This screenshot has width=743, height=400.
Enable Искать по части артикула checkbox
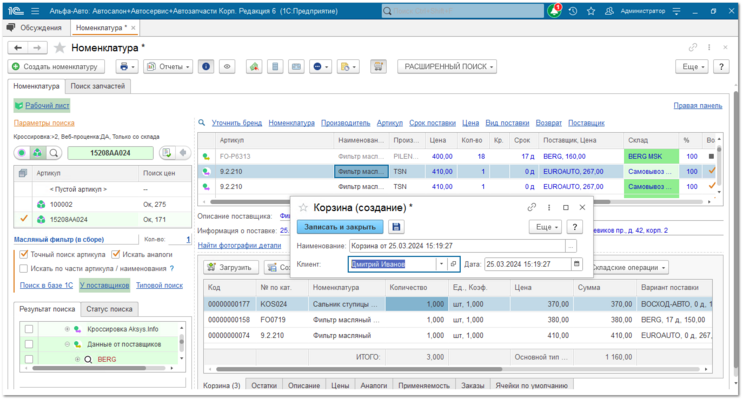point(24,268)
